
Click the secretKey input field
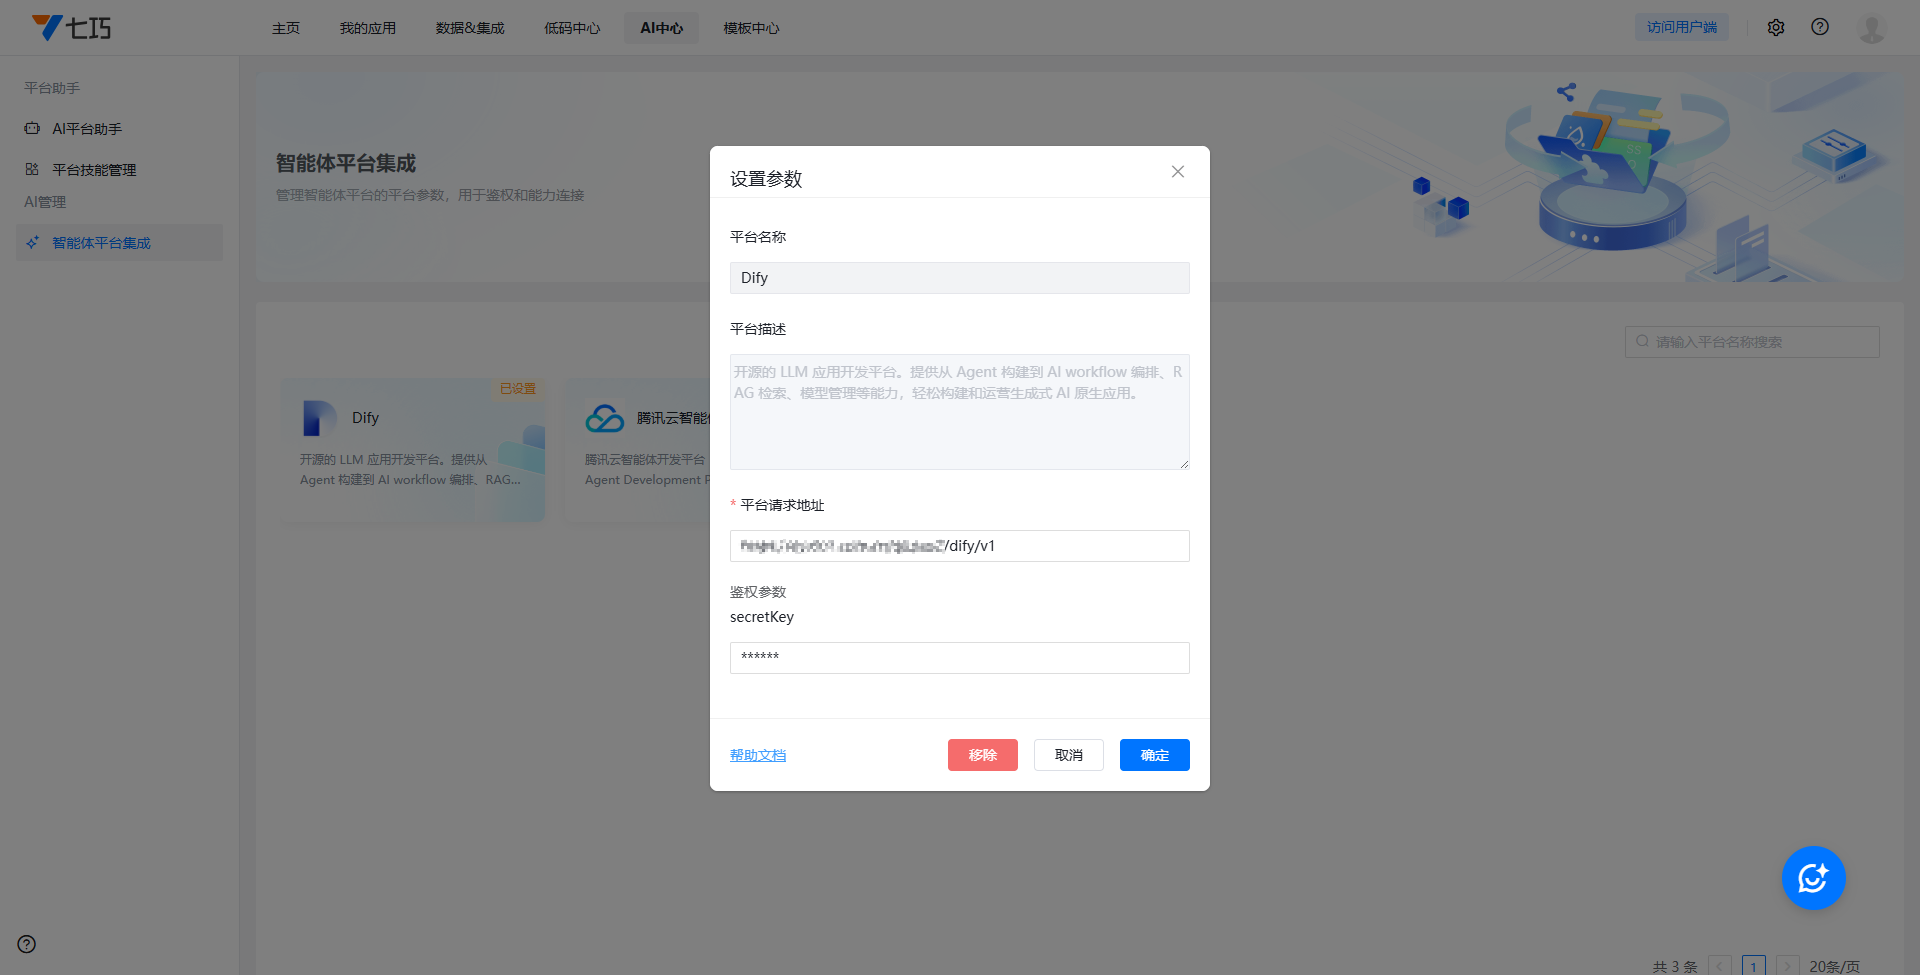point(959,658)
